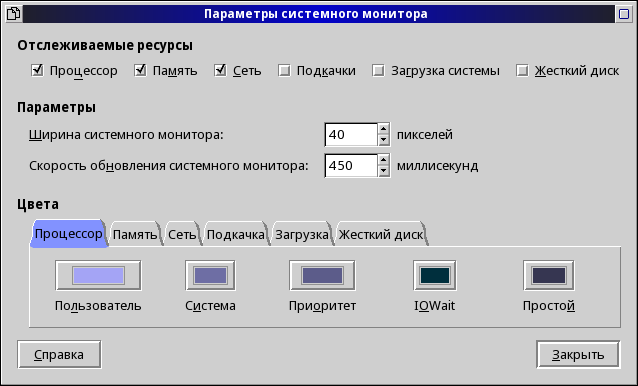Pick the Приоритет color swatch
The height and width of the screenshot is (386, 638).
tap(322, 275)
